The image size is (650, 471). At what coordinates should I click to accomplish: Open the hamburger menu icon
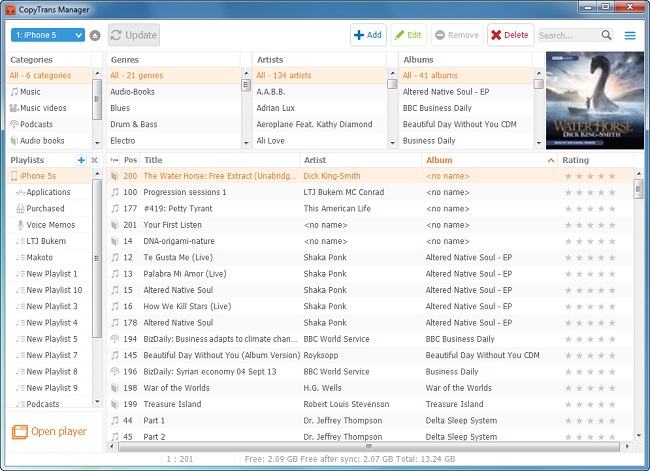630,36
